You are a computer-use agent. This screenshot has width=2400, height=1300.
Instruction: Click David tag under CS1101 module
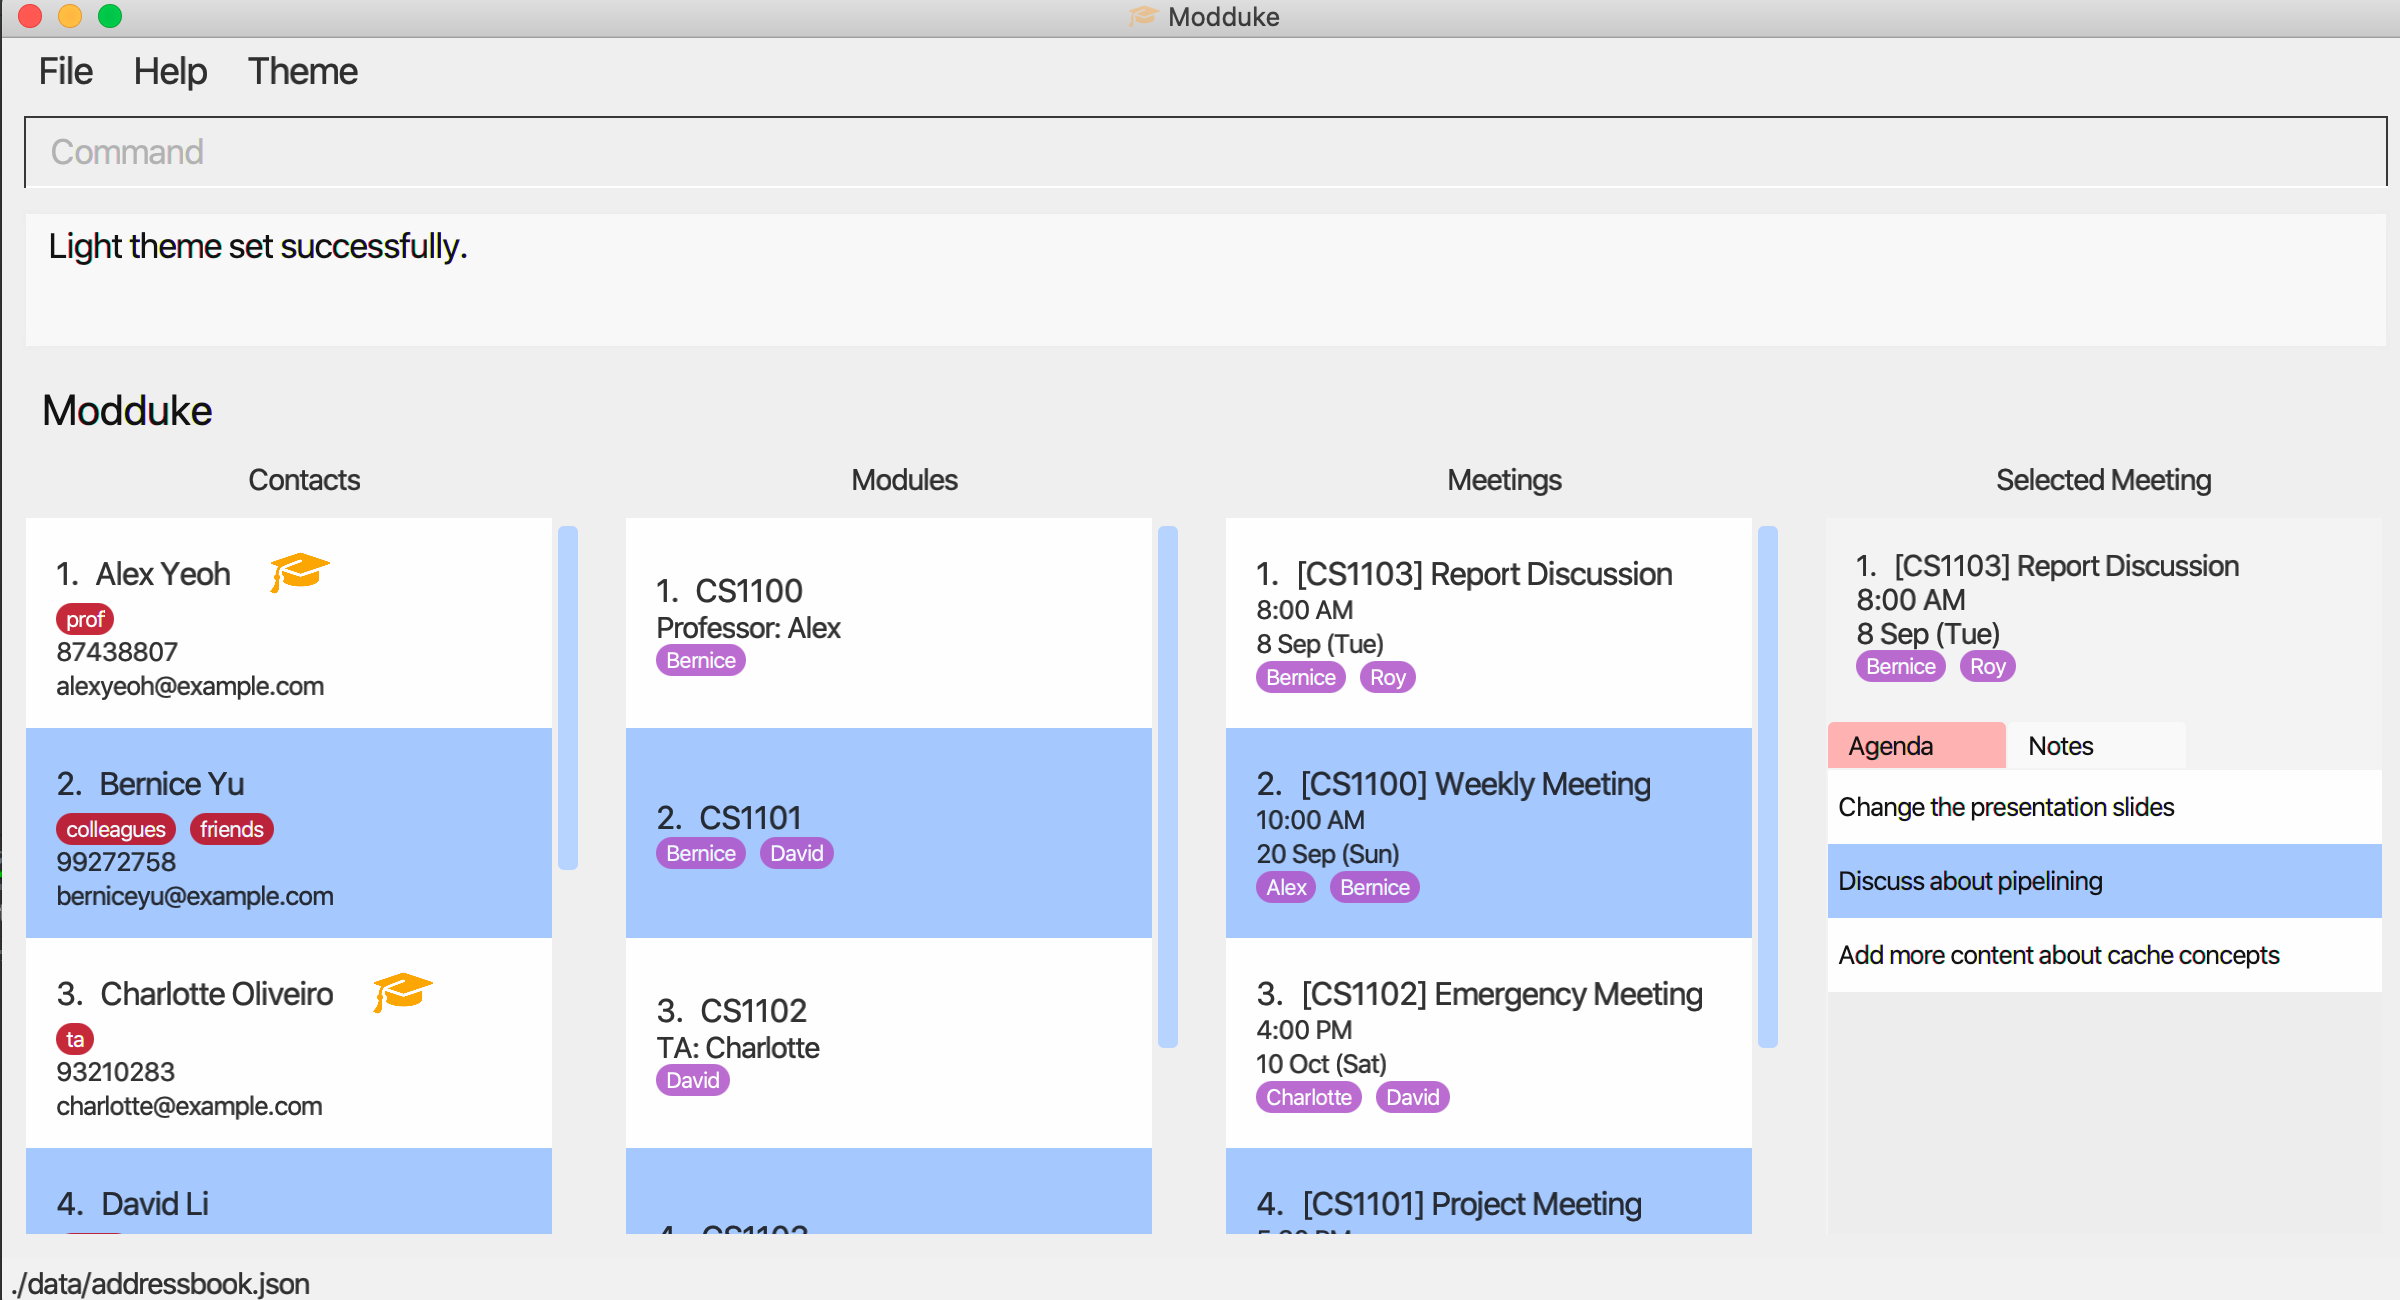click(x=797, y=853)
